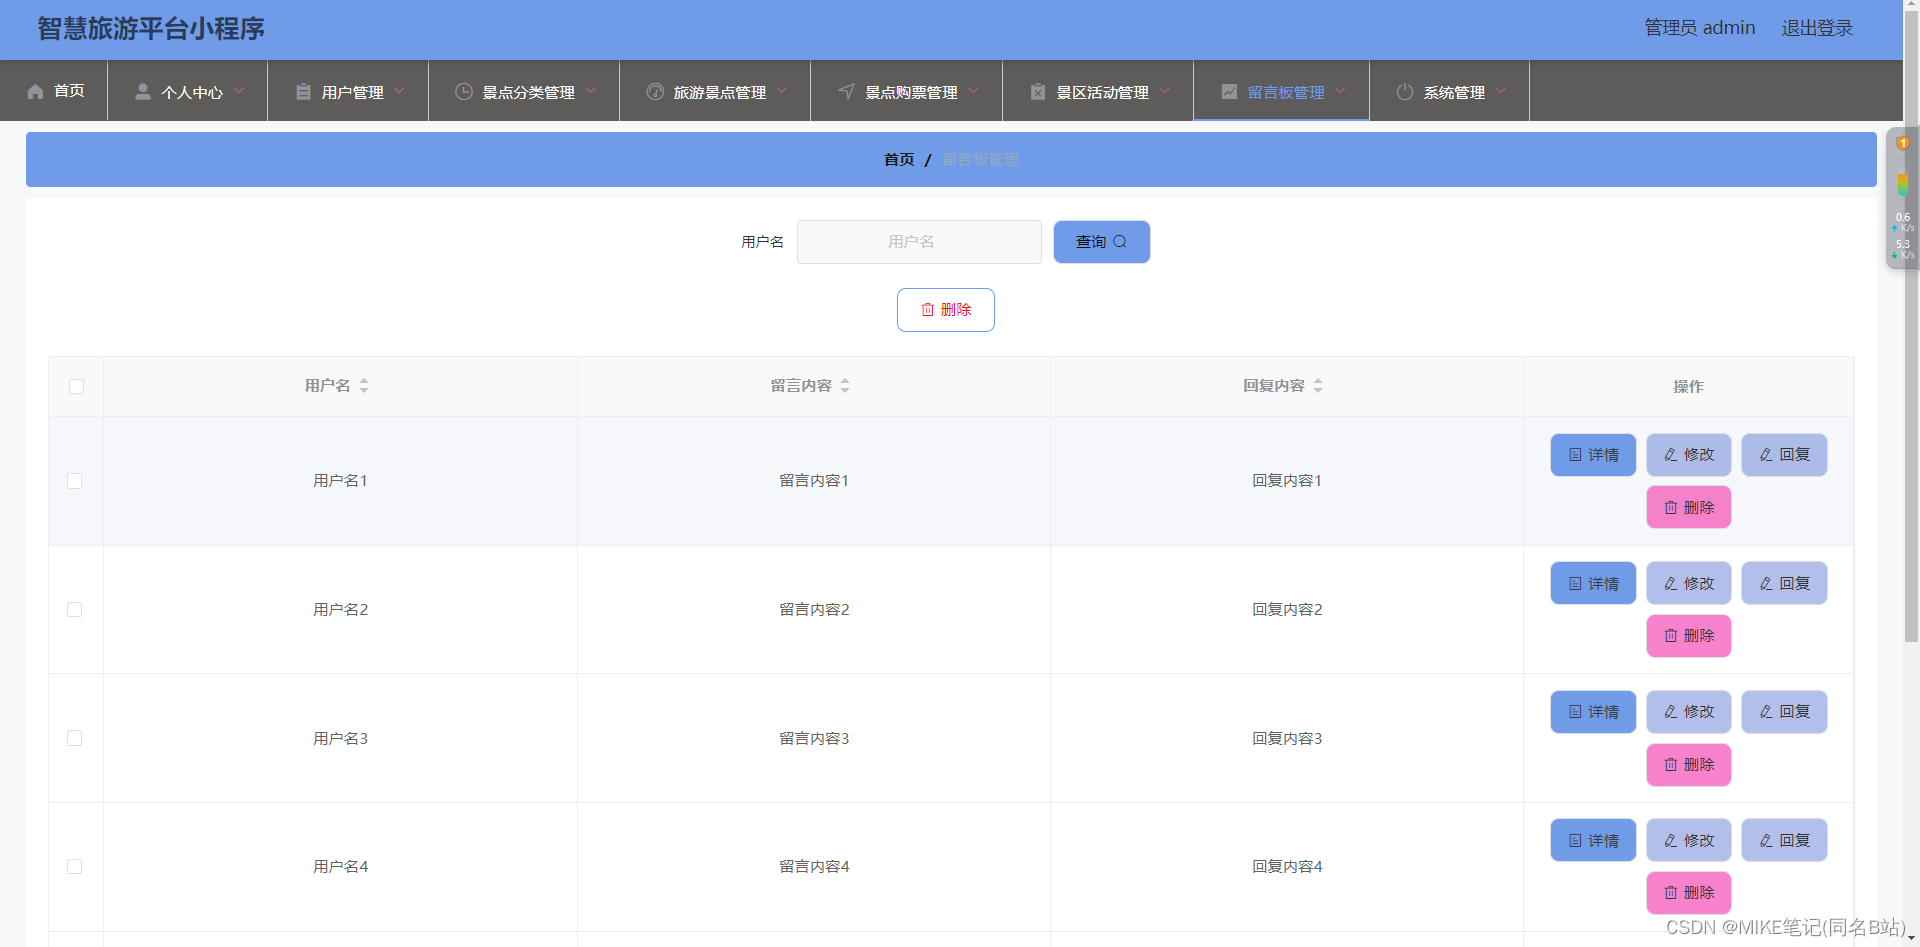Expand the 用户管理 dropdown chevron
Viewport: 1920px width, 947px height.
click(x=399, y=91)
